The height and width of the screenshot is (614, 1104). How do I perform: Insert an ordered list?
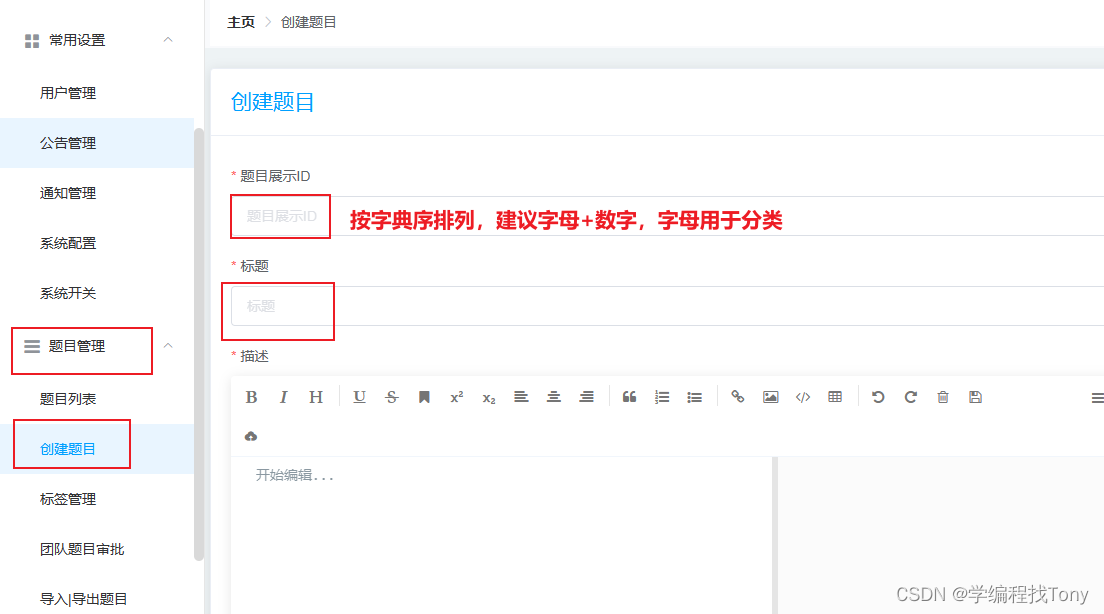[661, 396]
